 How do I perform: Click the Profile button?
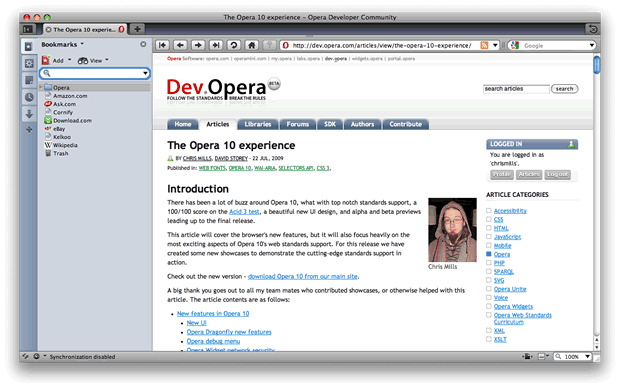502,174
